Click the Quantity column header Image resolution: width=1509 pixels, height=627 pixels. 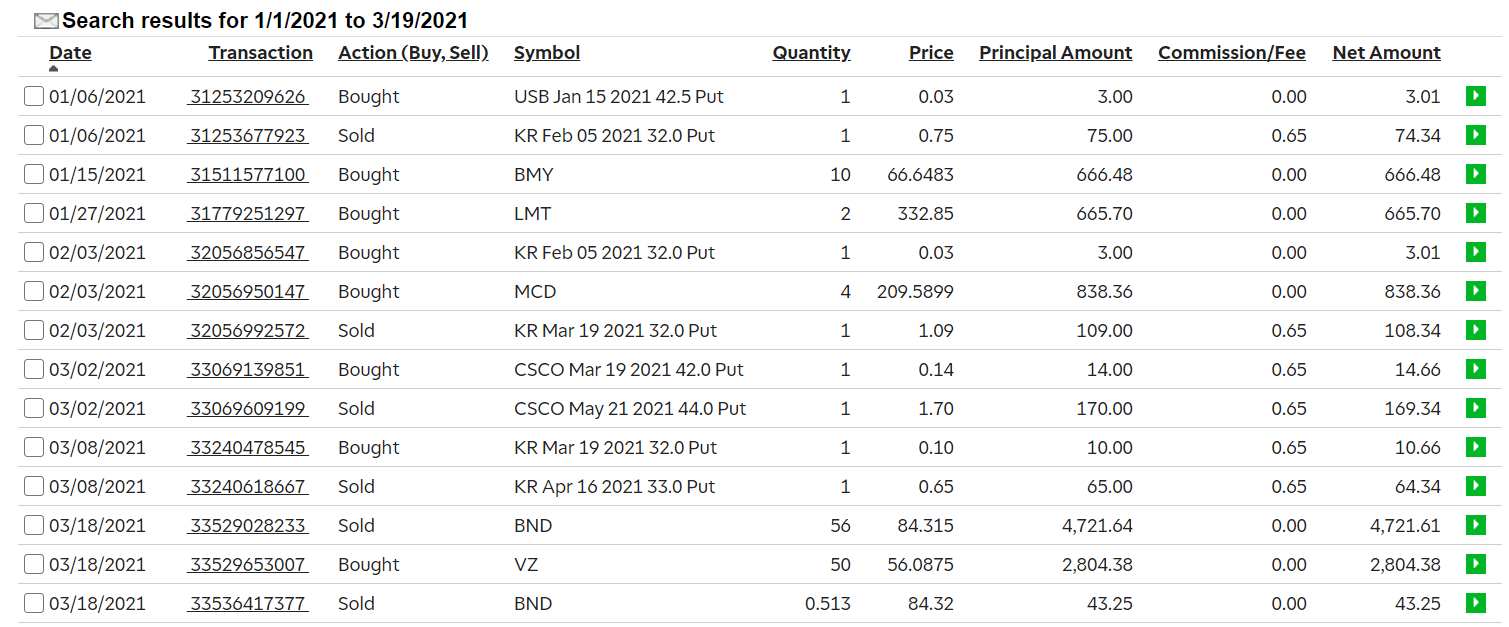[811, 53]
